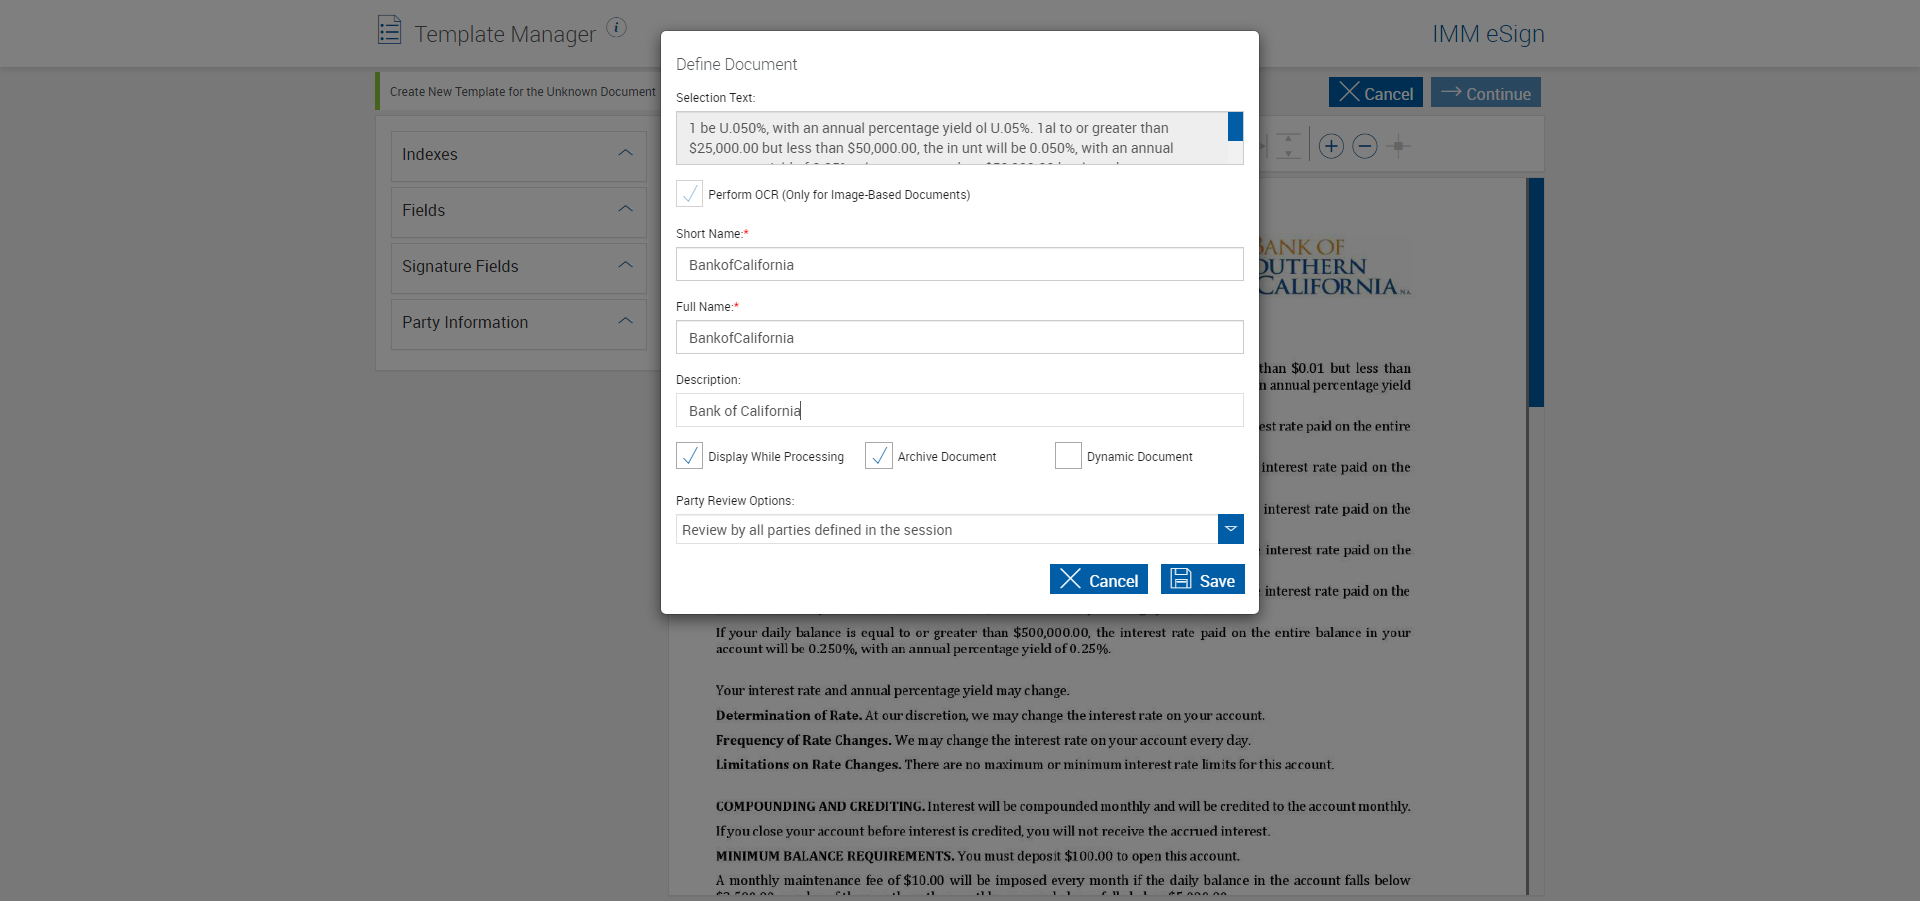Open the Party Review Options dropdown
This screenshot has height=901, width=1920.
pos(1230,529)
